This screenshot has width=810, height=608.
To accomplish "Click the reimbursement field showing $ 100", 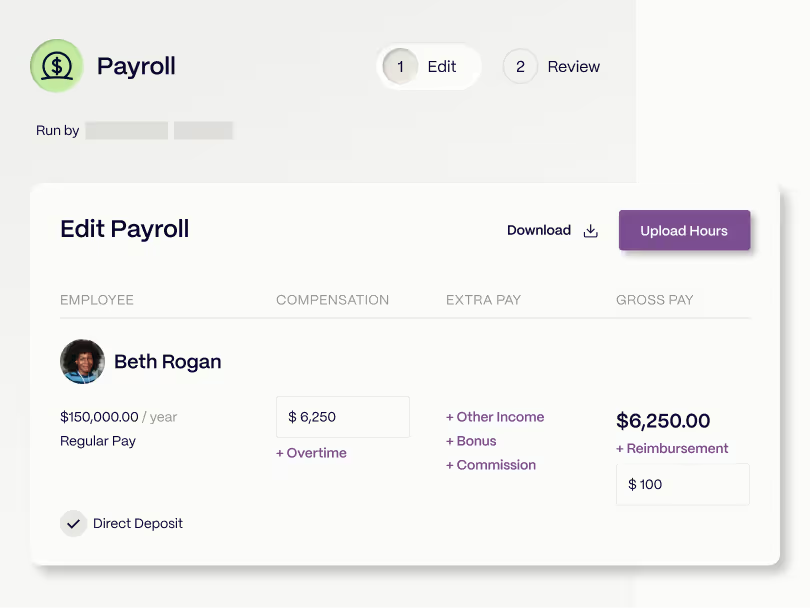I will click(x=682, y=484).
